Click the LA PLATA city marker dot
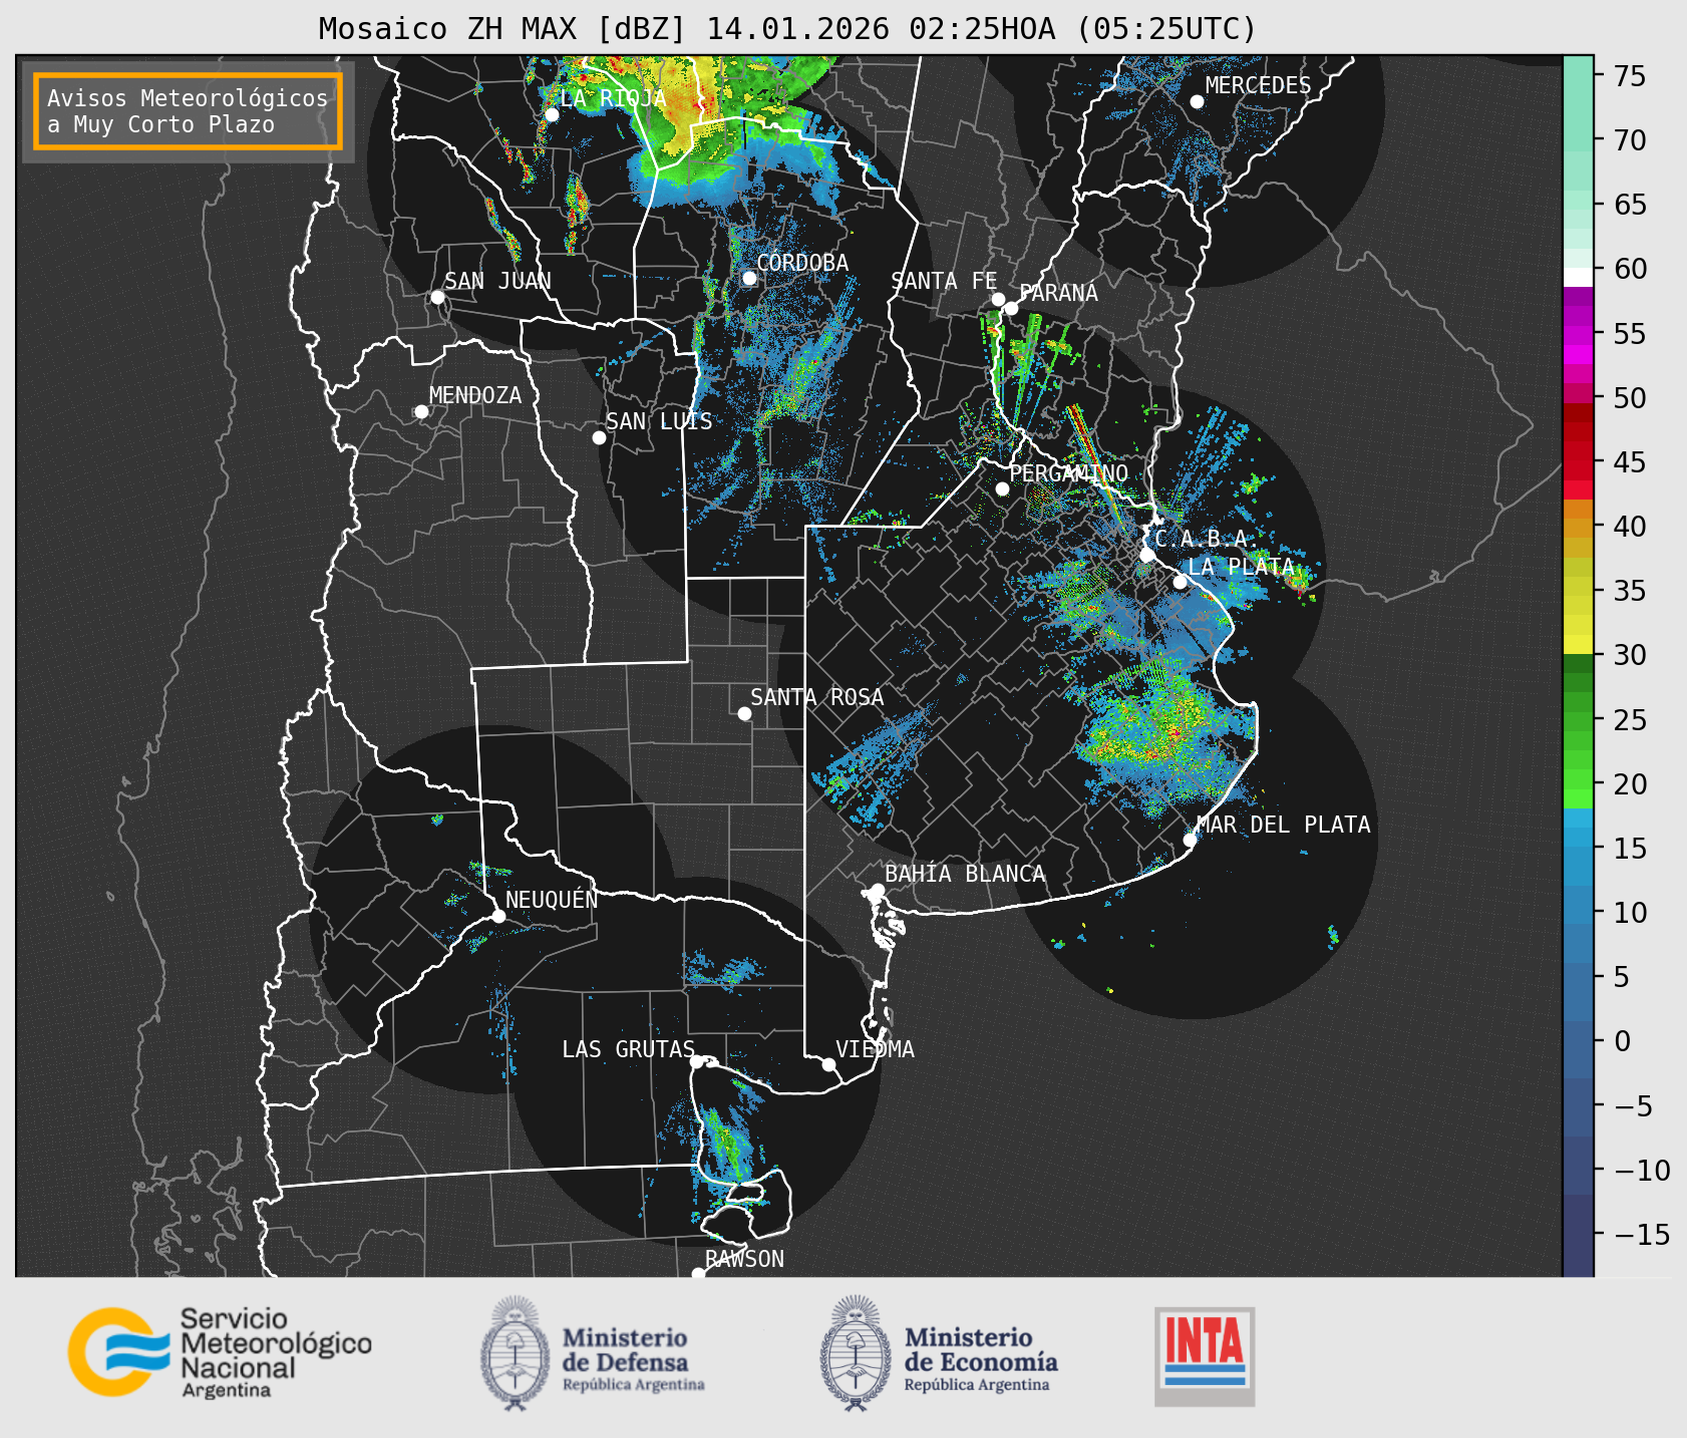Image resolution: width=1687 pixels, height=1438 pixels. [1180, 582]
